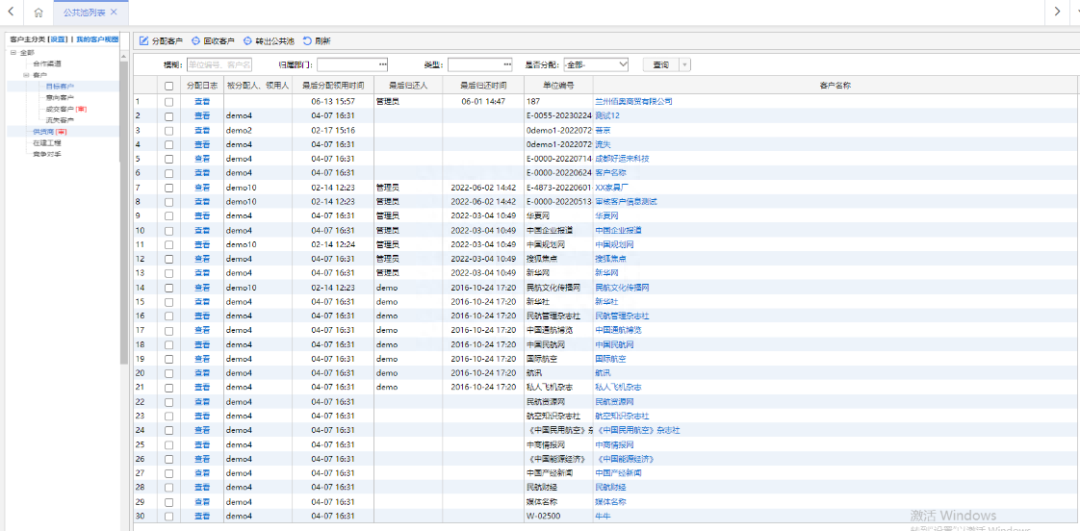
Task: Close the 公共池列表 tab
Action: [114, 12]
